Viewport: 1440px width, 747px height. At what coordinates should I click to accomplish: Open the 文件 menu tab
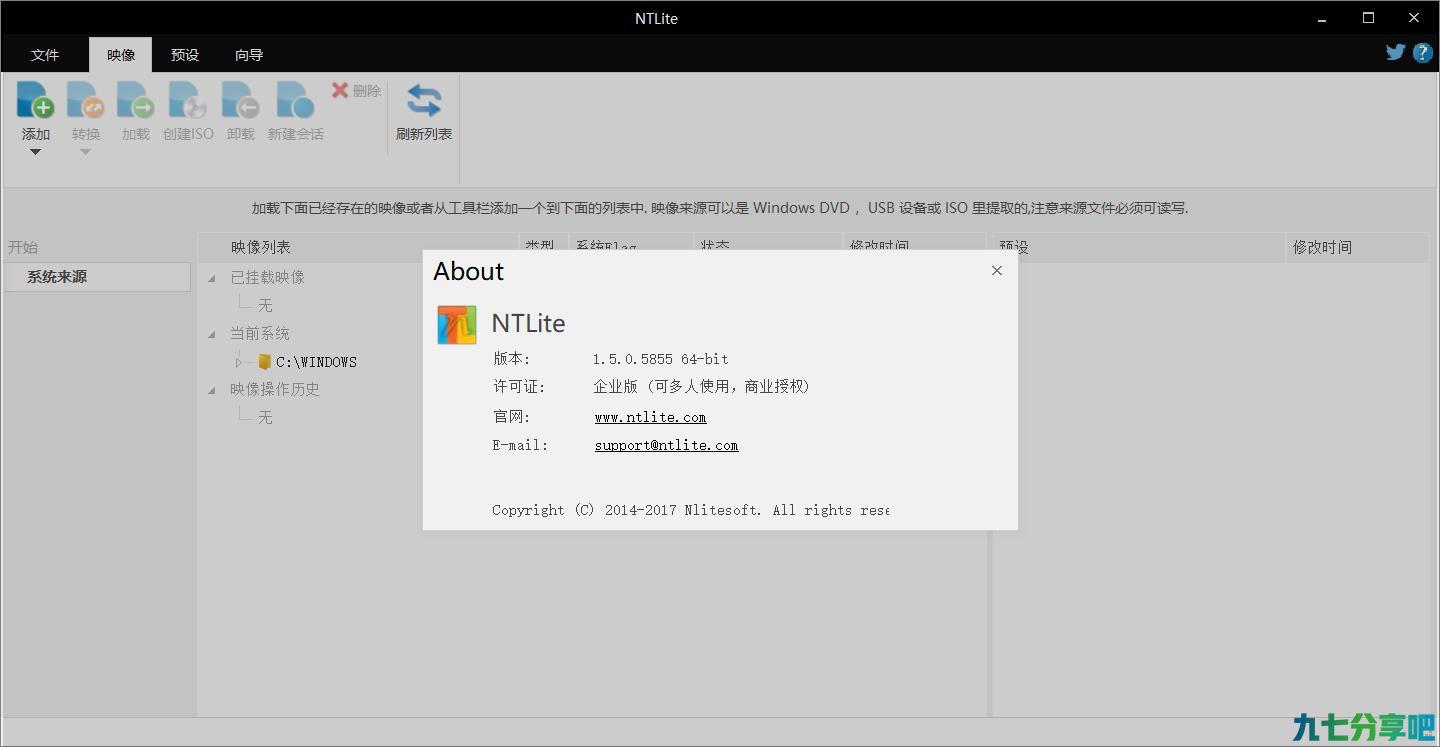[45, 55]
